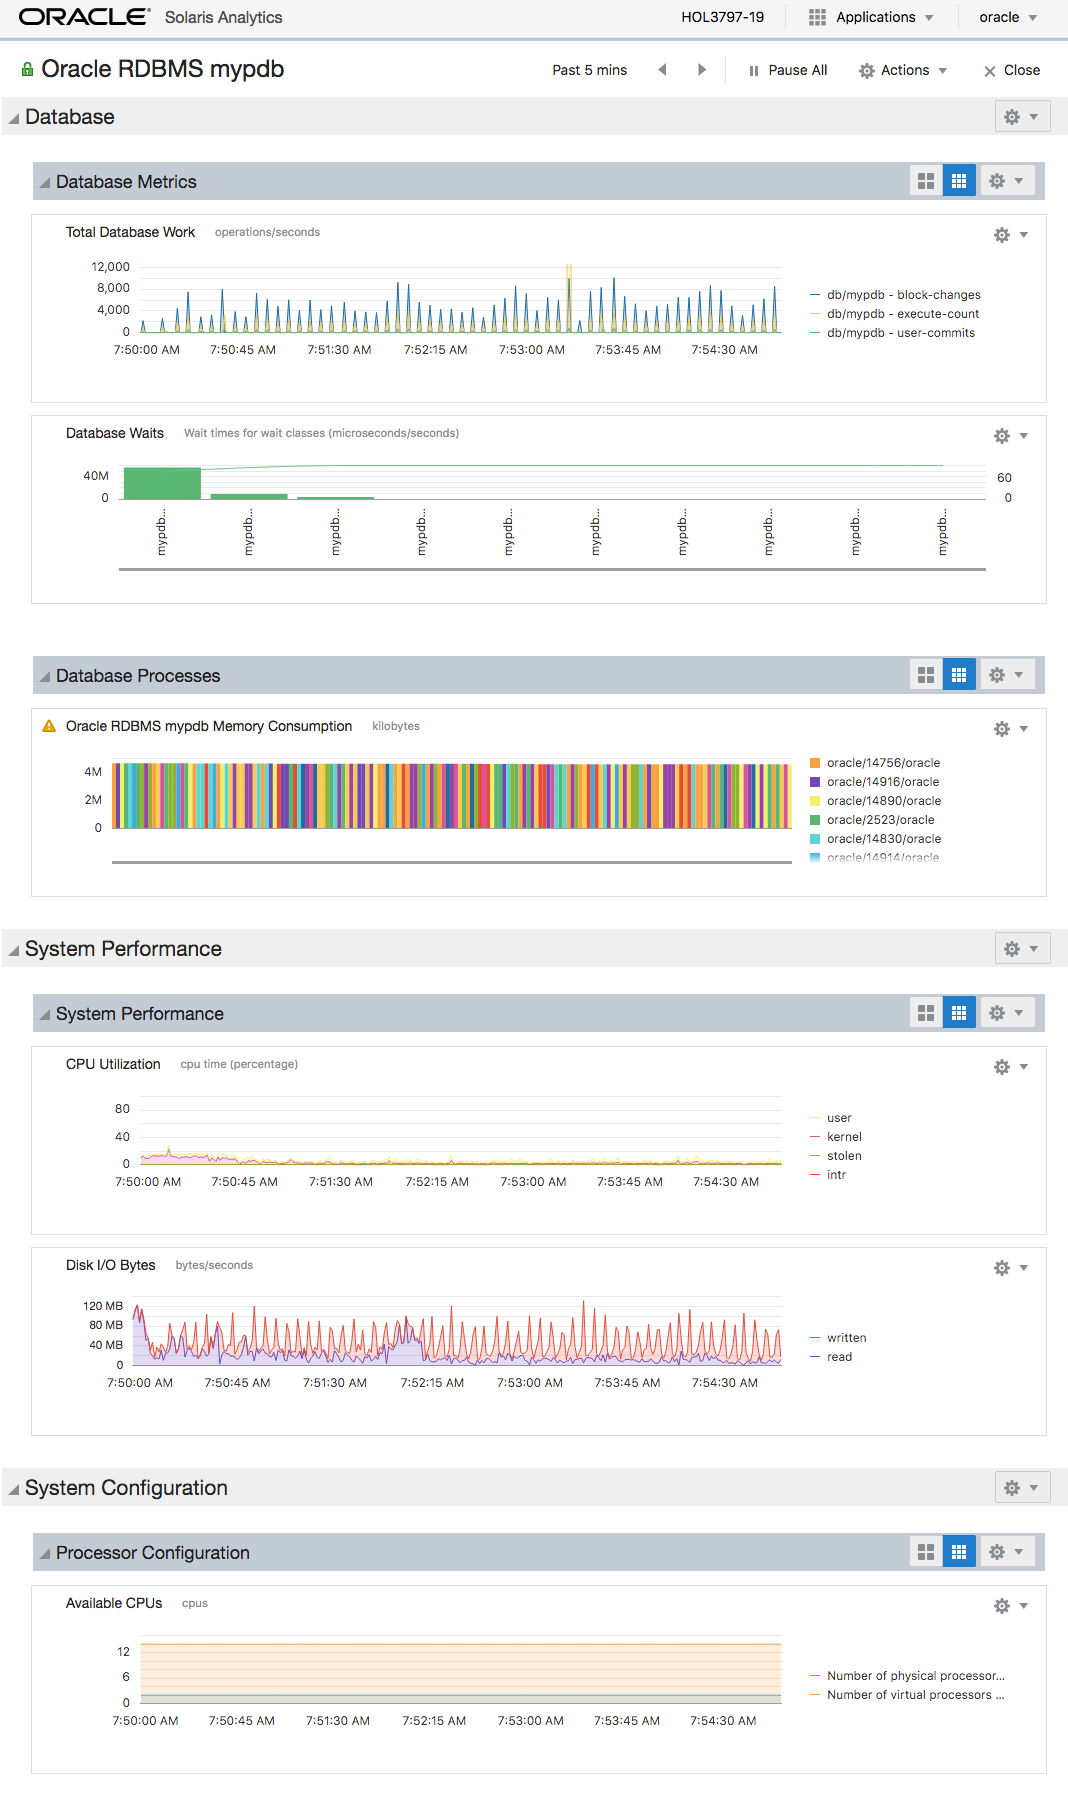The height and width of the screenshot is (1795, 1068).
Task: Open Database Waits chart settings gear
Action: (1002, 436)
